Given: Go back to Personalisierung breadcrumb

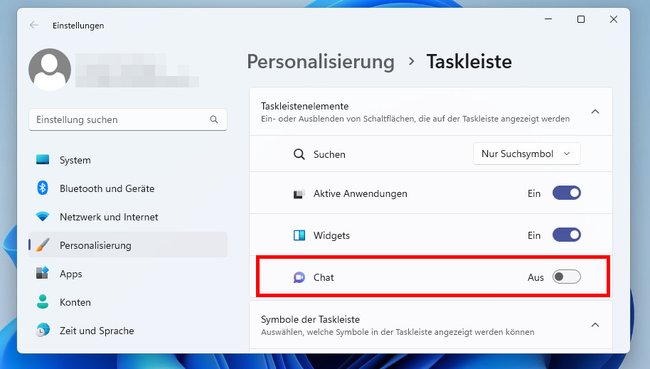Looking at the screenshot, I should pyautogui.click(x=320, y=62).
